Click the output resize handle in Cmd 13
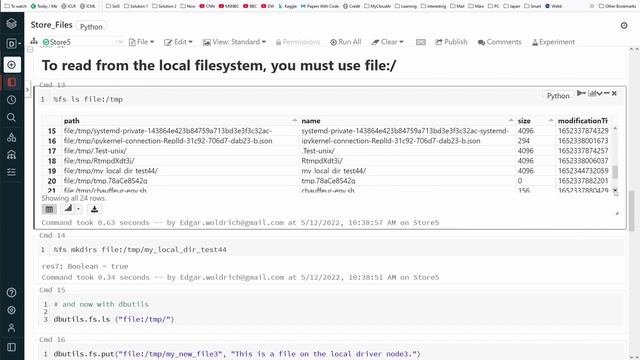The image size is (640, 360). (617, 213)
